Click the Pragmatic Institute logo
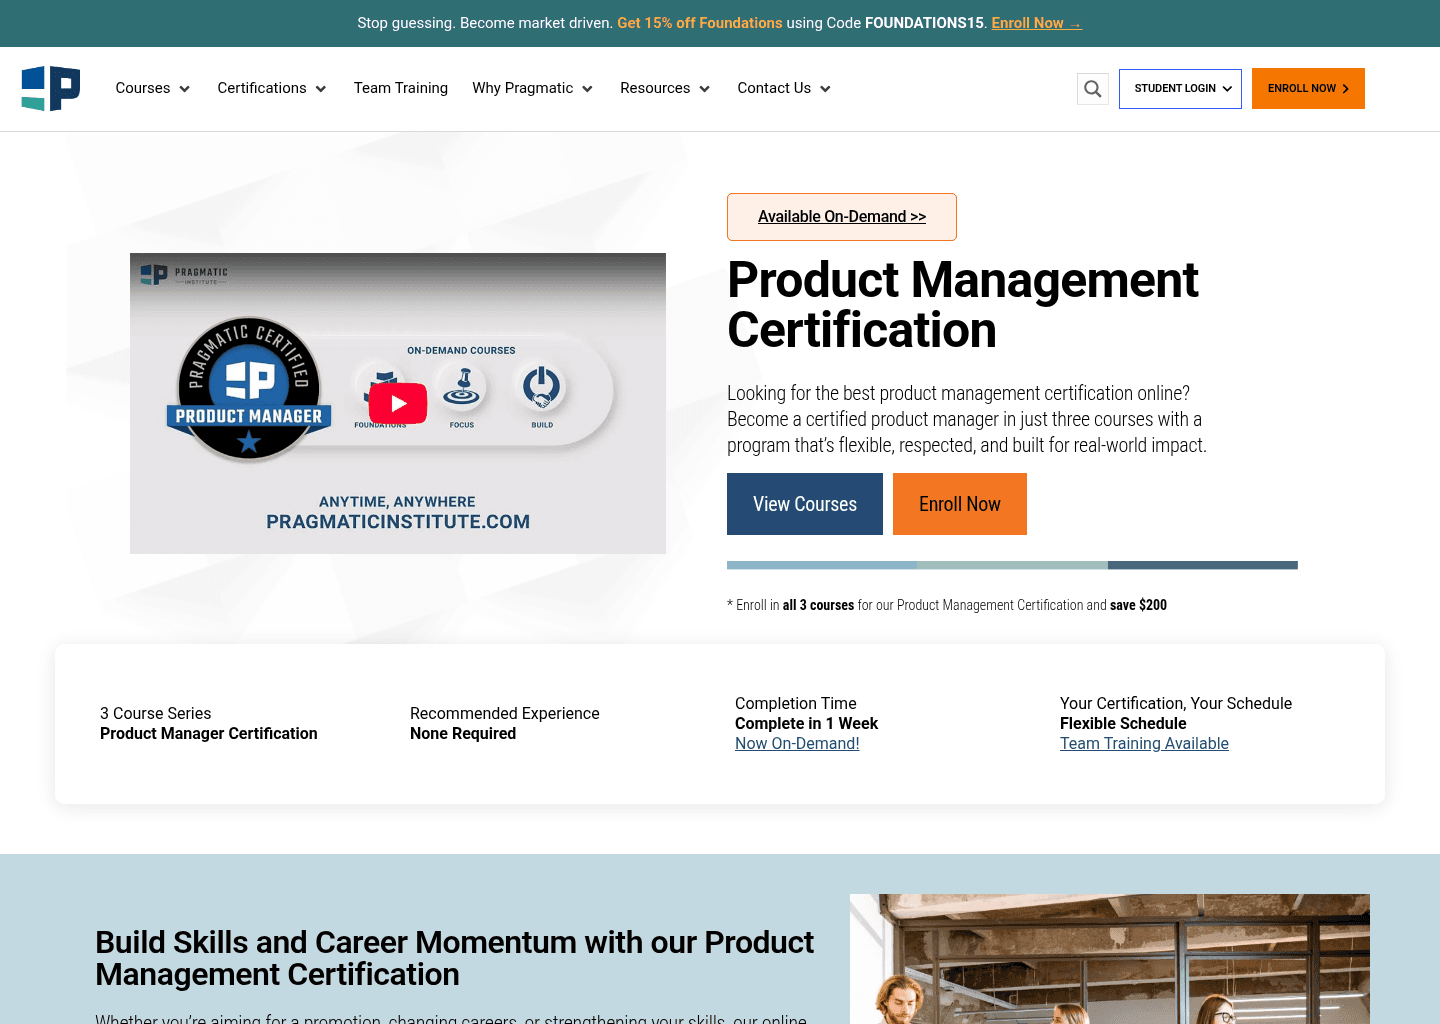 pyautogui.click(x=50, y=88)
